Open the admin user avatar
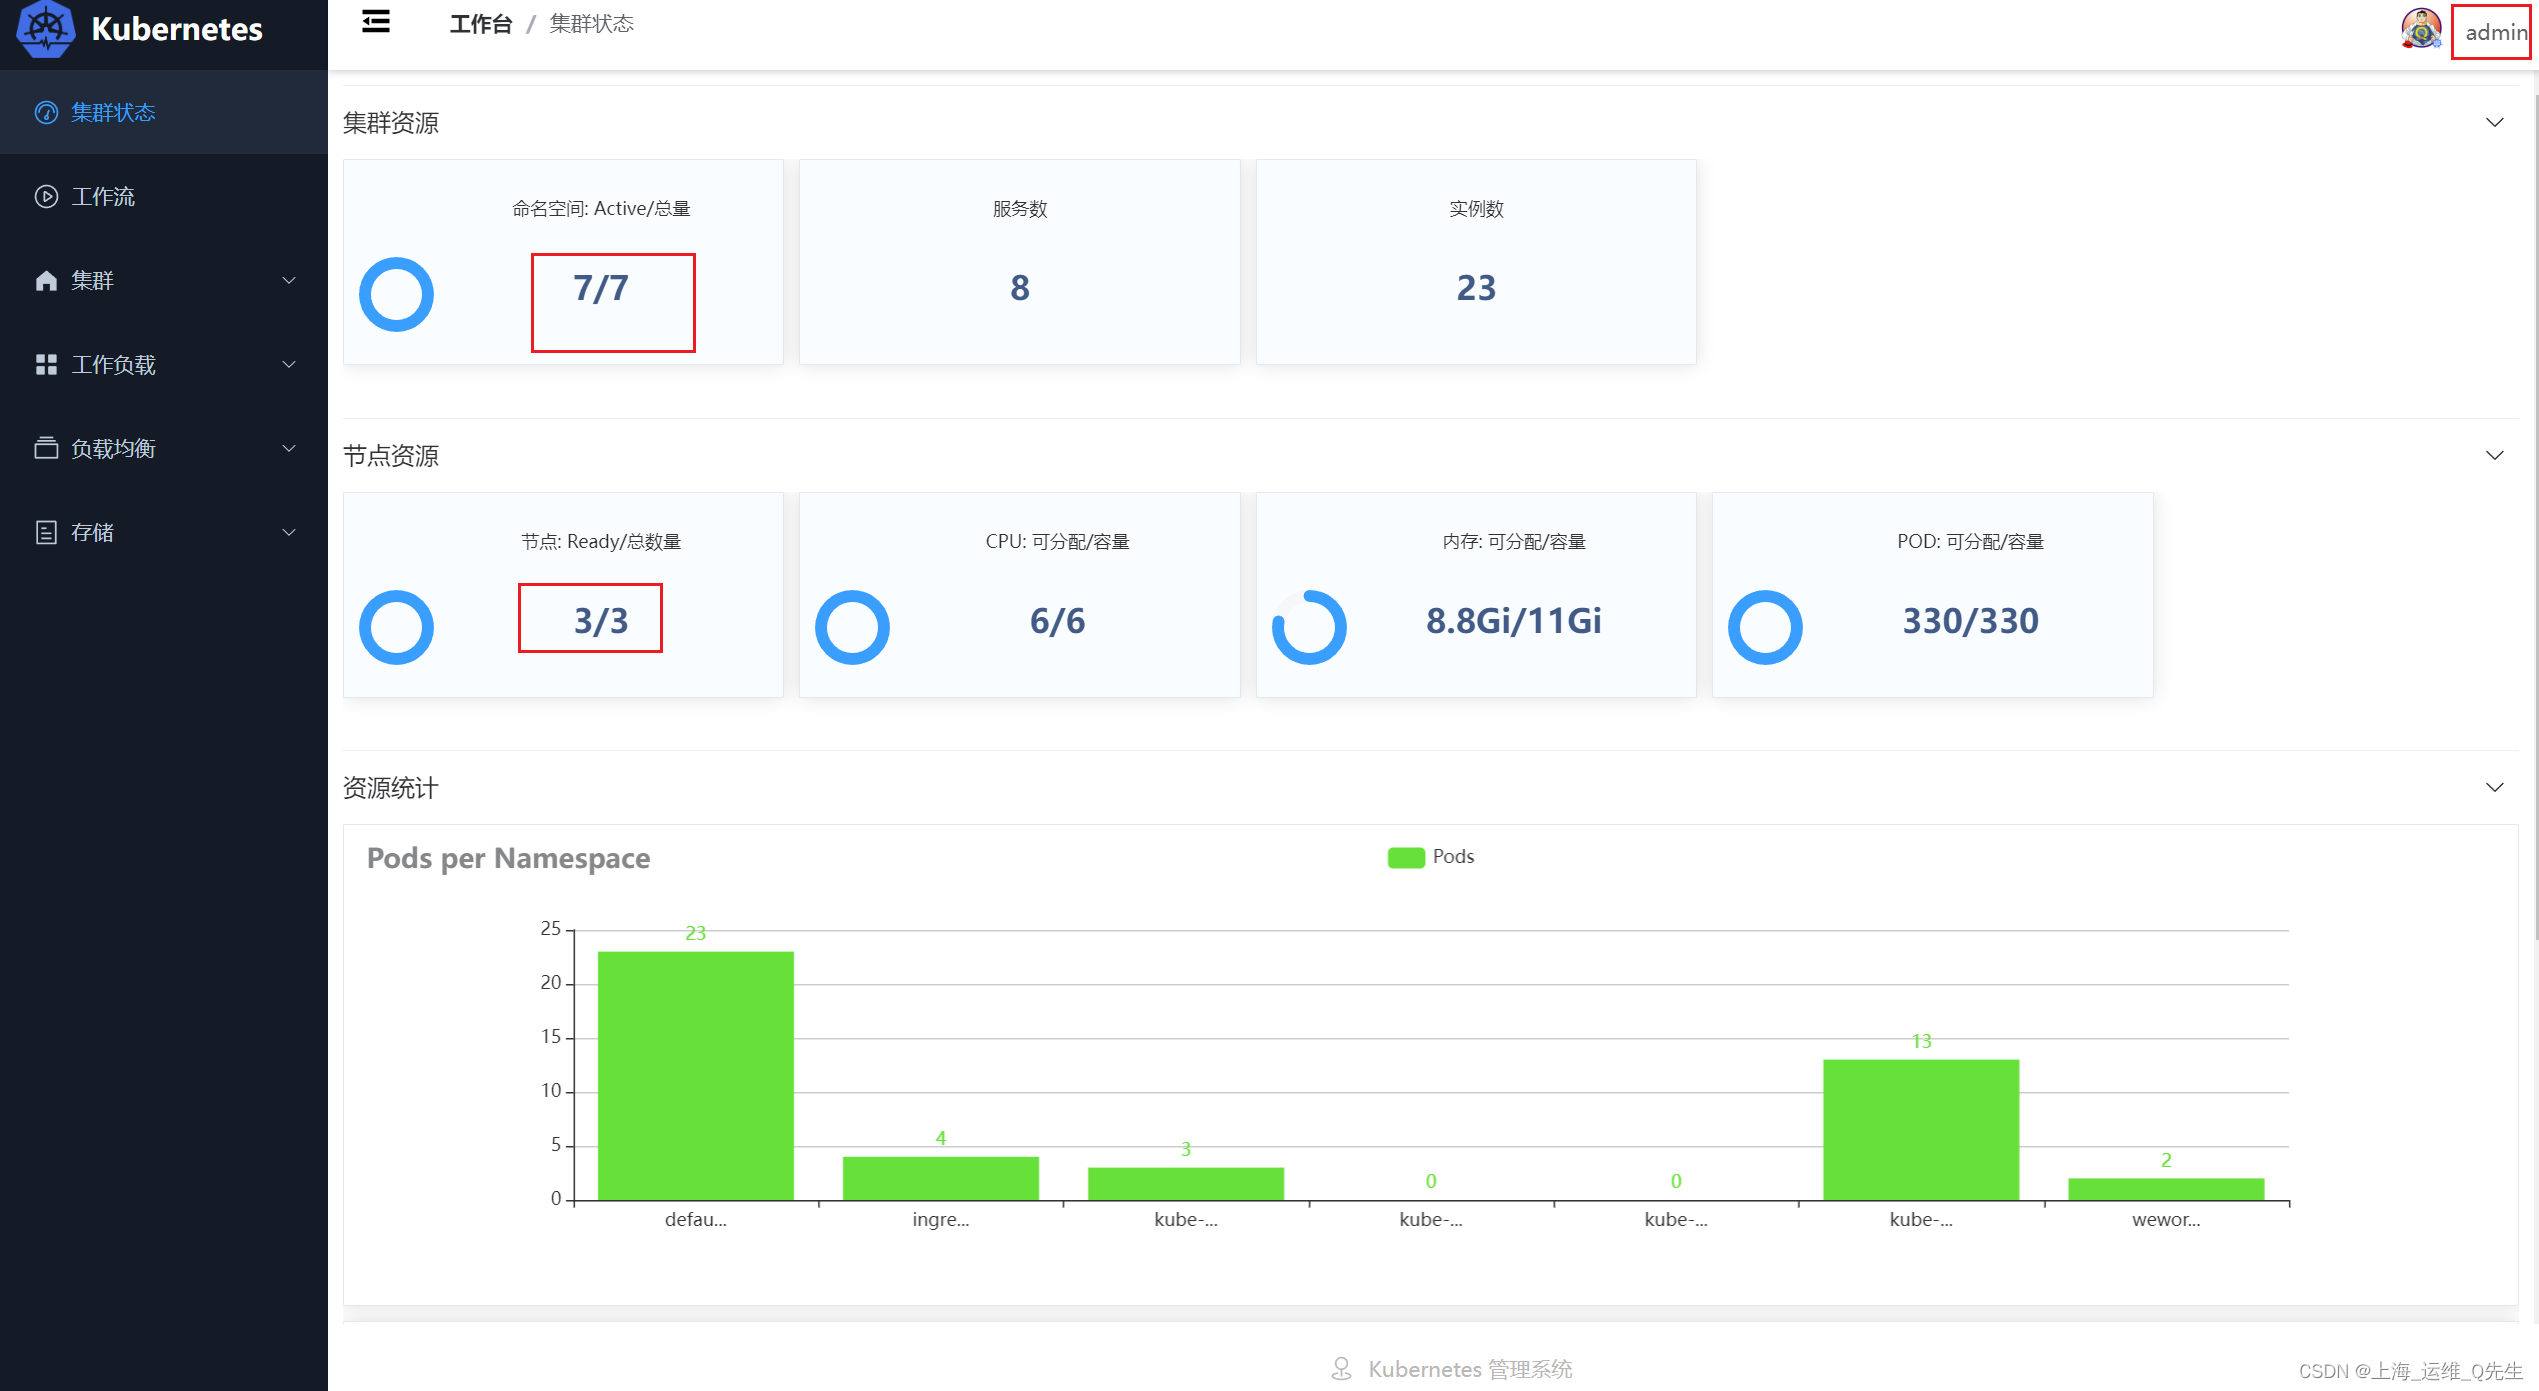Screen dimensions: 2539x1391 pos(2421,29)
